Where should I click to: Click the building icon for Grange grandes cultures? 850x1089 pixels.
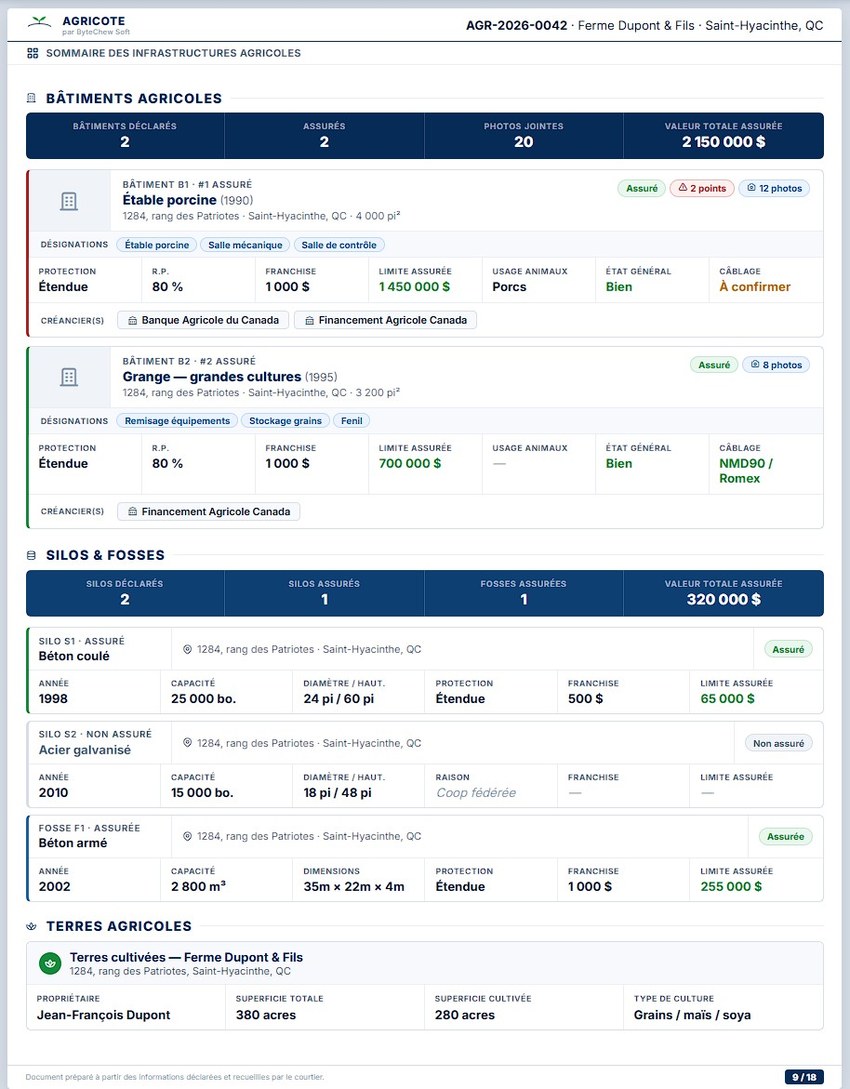pos(69,377)
